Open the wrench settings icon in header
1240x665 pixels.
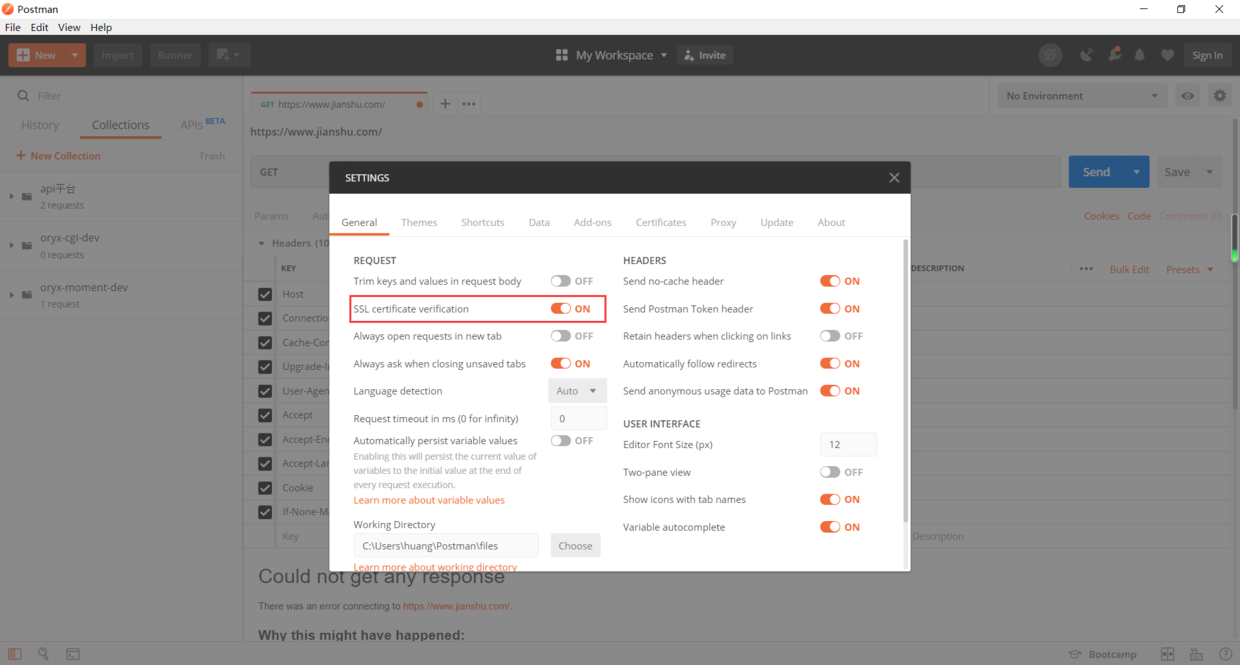click(x=1114, y=55)
